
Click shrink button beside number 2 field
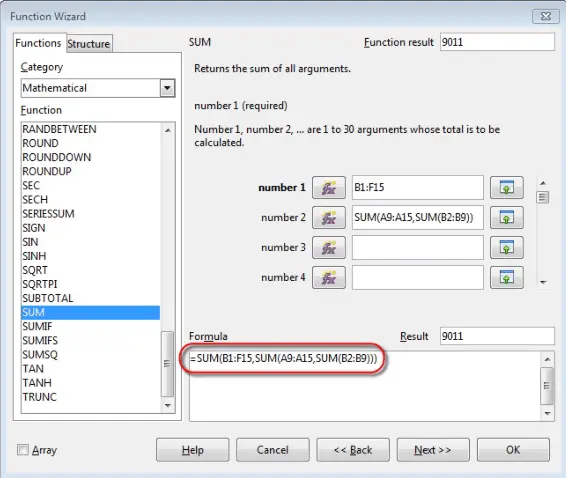pyautogui.click(x=506, y=218)
